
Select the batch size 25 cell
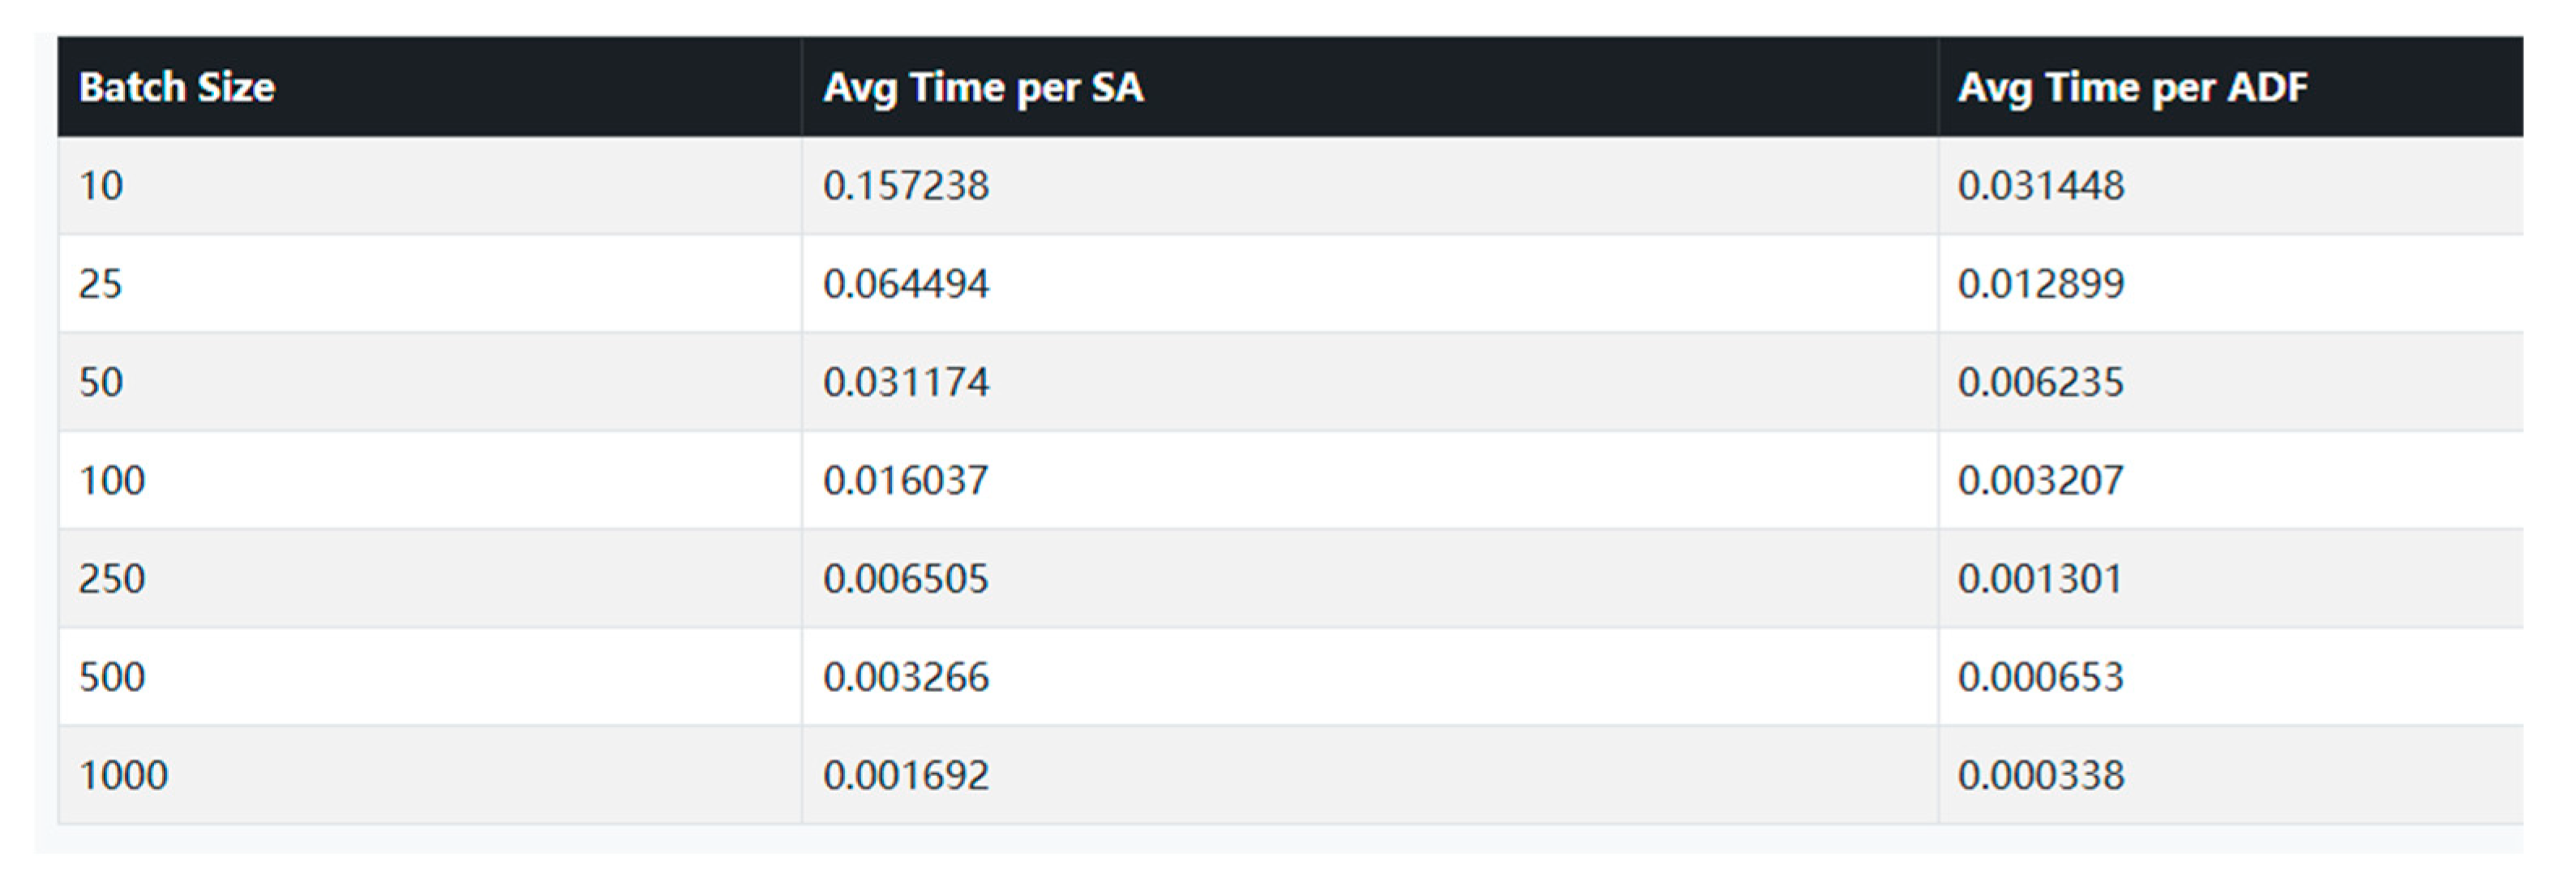tap(101, 284)
